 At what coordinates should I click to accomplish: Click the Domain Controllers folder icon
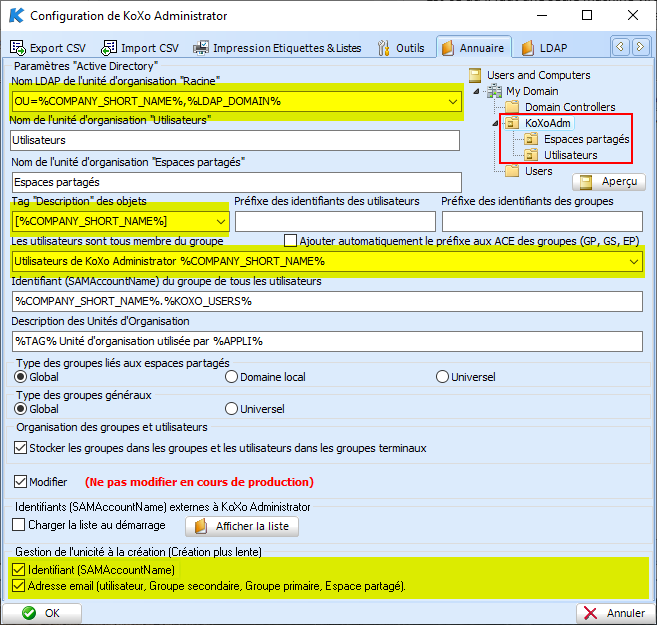(x=512, y=107)
